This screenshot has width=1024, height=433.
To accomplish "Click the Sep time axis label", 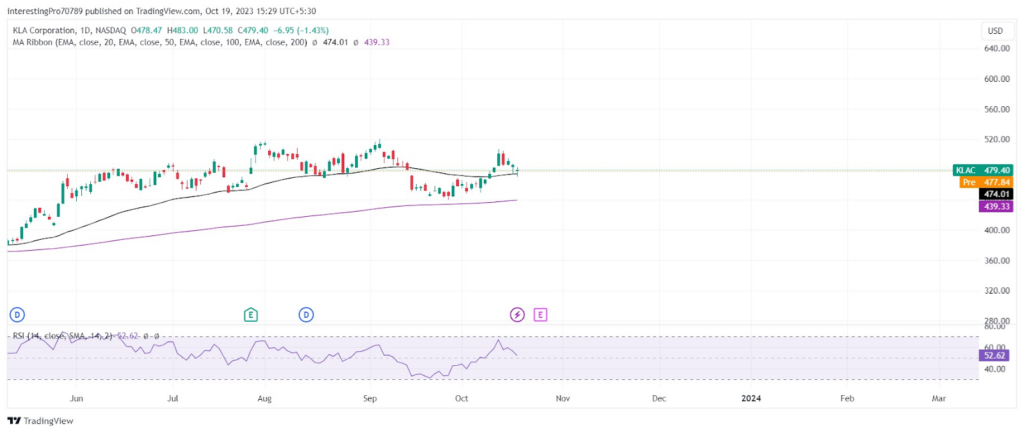I will [370, 398].
